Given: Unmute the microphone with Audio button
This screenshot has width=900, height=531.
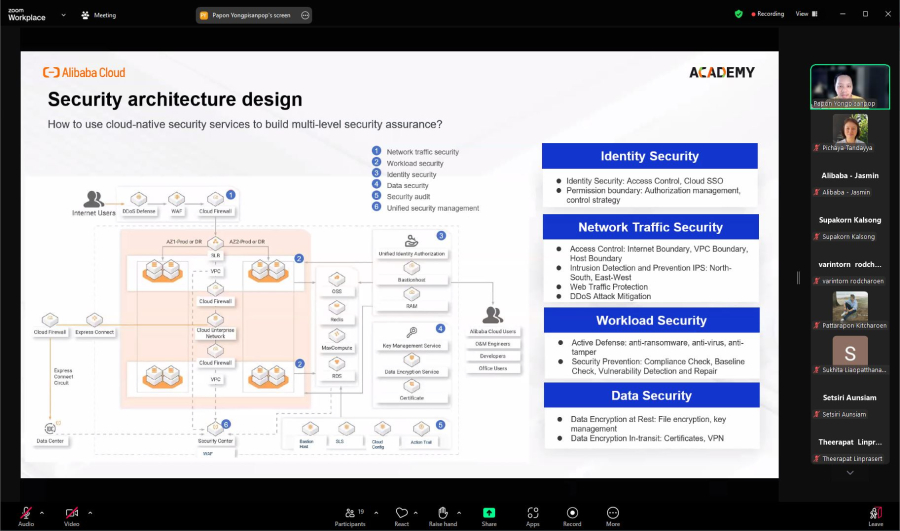Looking at the screenshot, I should pos(25,513).
